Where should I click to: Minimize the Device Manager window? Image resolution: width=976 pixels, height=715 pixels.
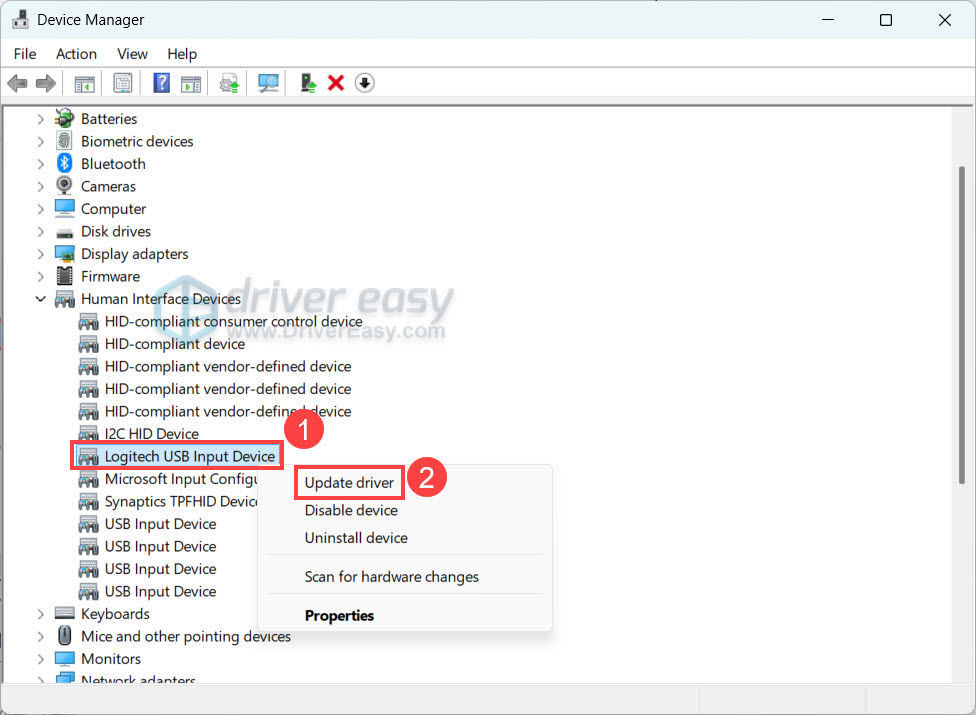[x=828, y=20]
